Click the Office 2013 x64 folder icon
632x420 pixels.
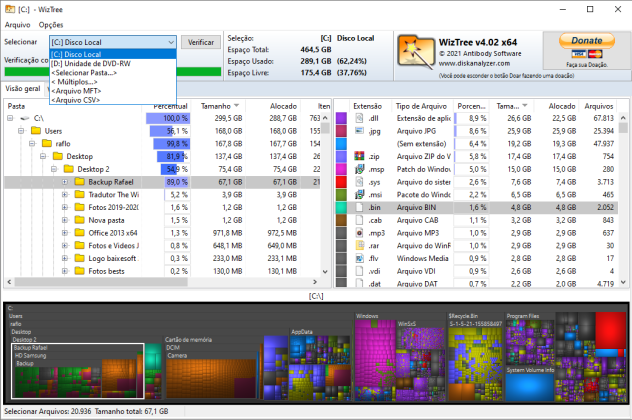(x=80, y=233)
